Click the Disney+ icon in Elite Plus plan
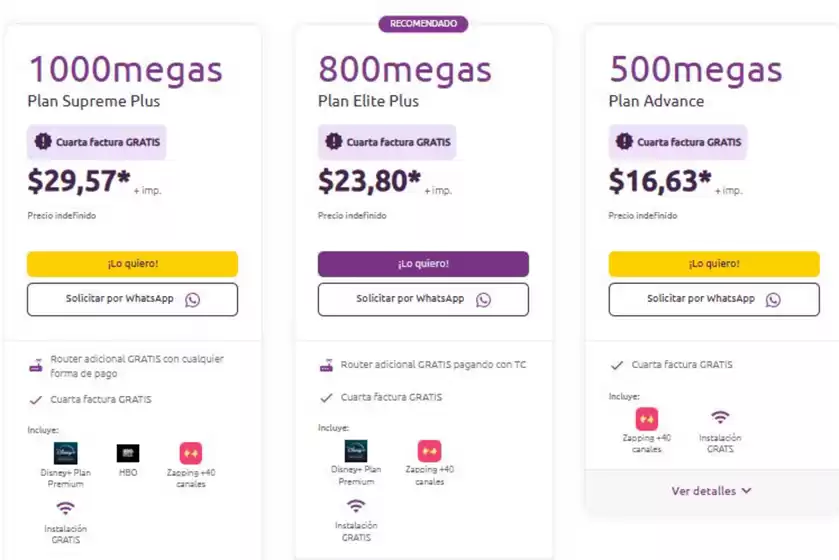This screenshot has width=839, height=560. [x=356, y=451]
